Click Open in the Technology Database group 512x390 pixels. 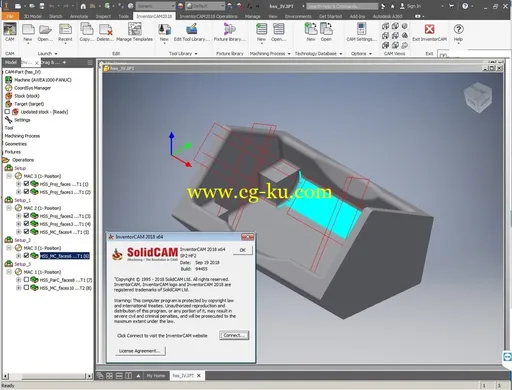pos(326,33)
